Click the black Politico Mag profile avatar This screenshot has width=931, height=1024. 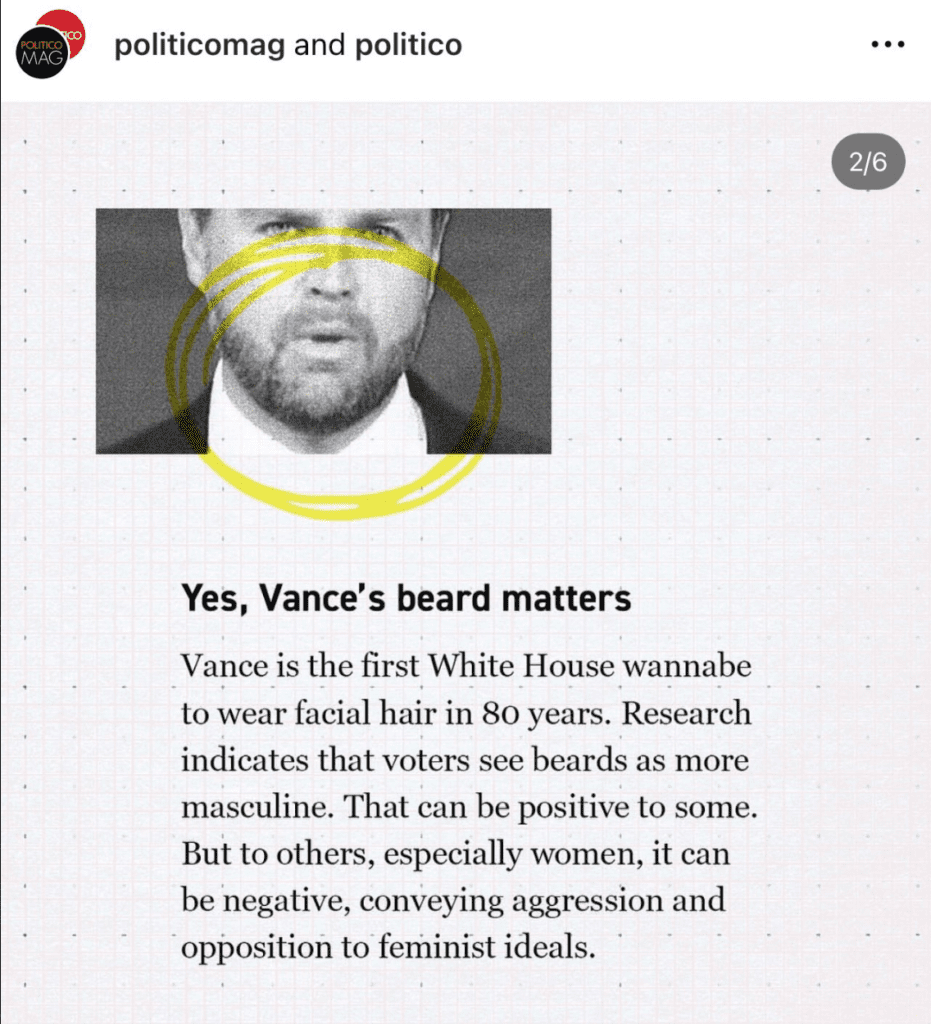point(41,56)
